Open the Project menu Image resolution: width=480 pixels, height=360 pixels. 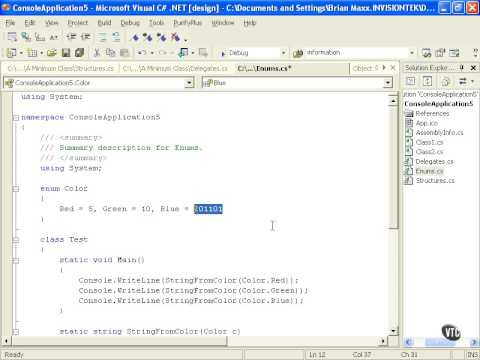pyautogui.click(x=78, y=23)
